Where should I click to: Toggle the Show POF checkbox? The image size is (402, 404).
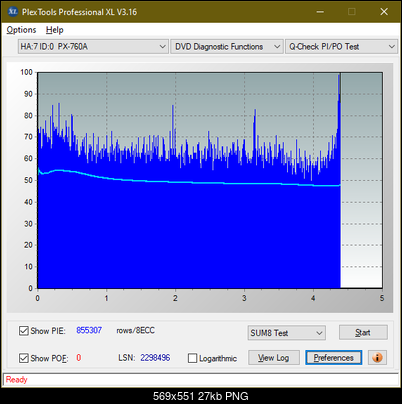point(24,358)
